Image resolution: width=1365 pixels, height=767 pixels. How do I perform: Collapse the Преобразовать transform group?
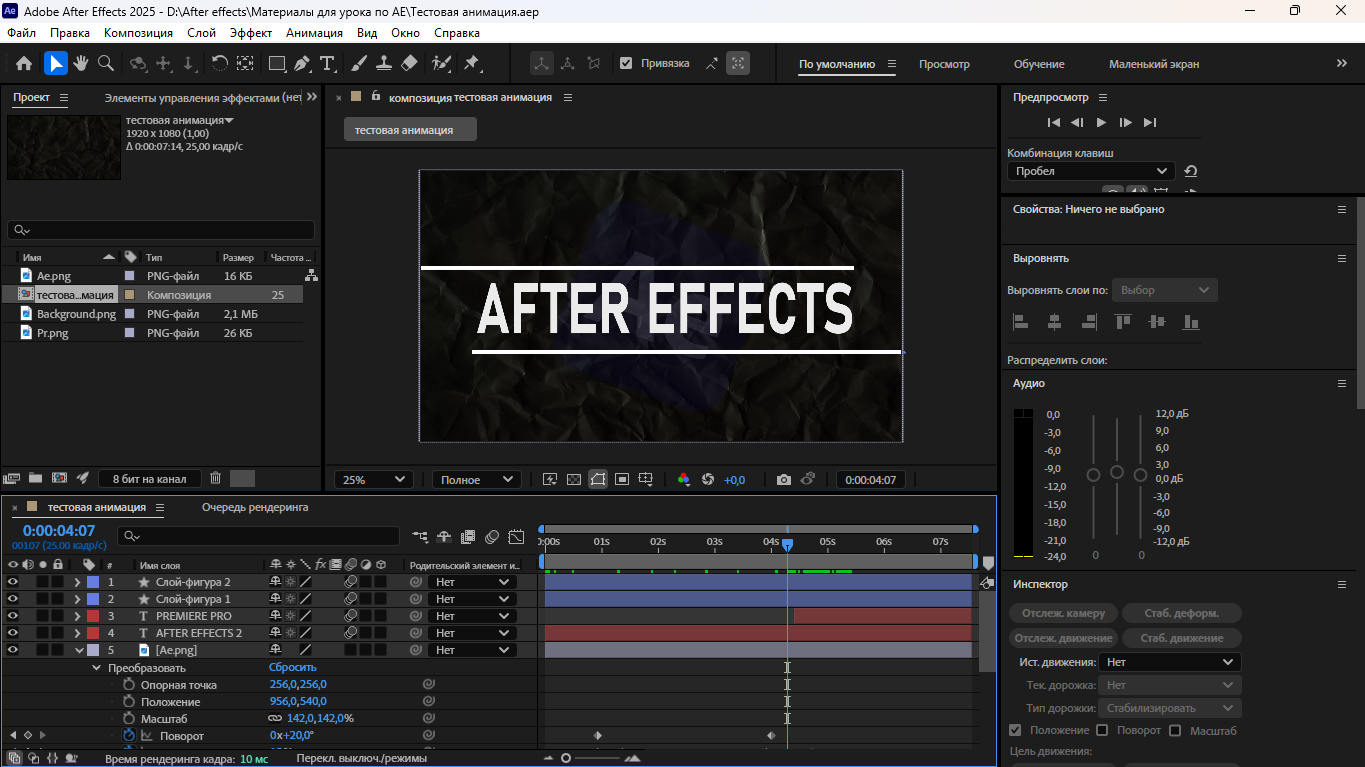(x=96, y=667)
